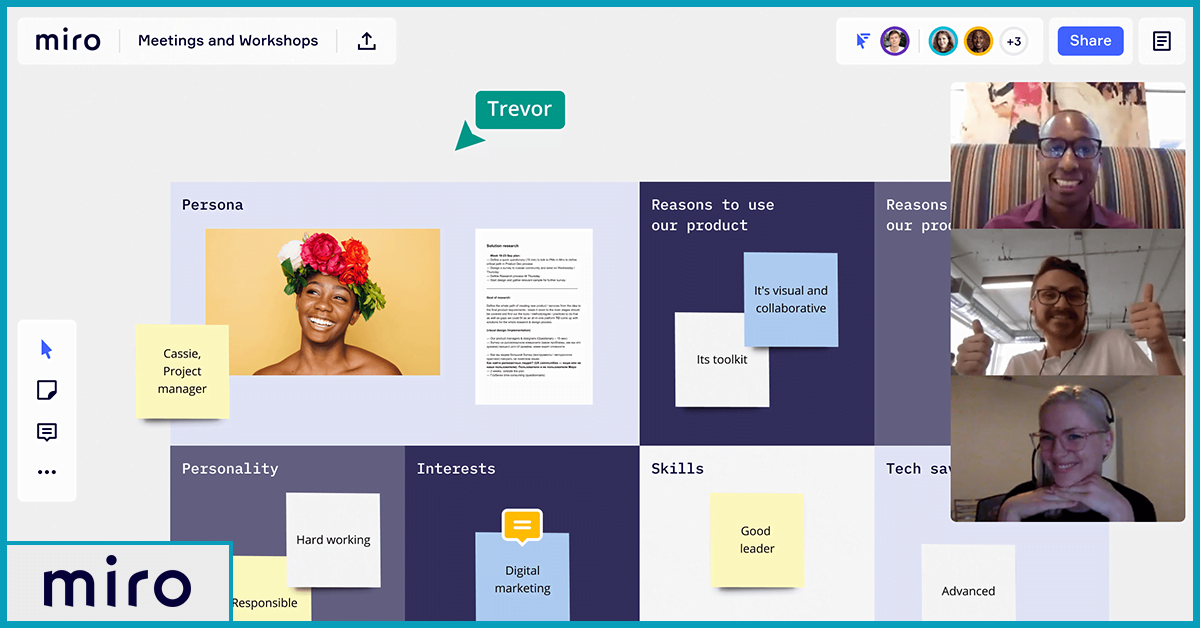Click the Interests frame title

point(456,469)
